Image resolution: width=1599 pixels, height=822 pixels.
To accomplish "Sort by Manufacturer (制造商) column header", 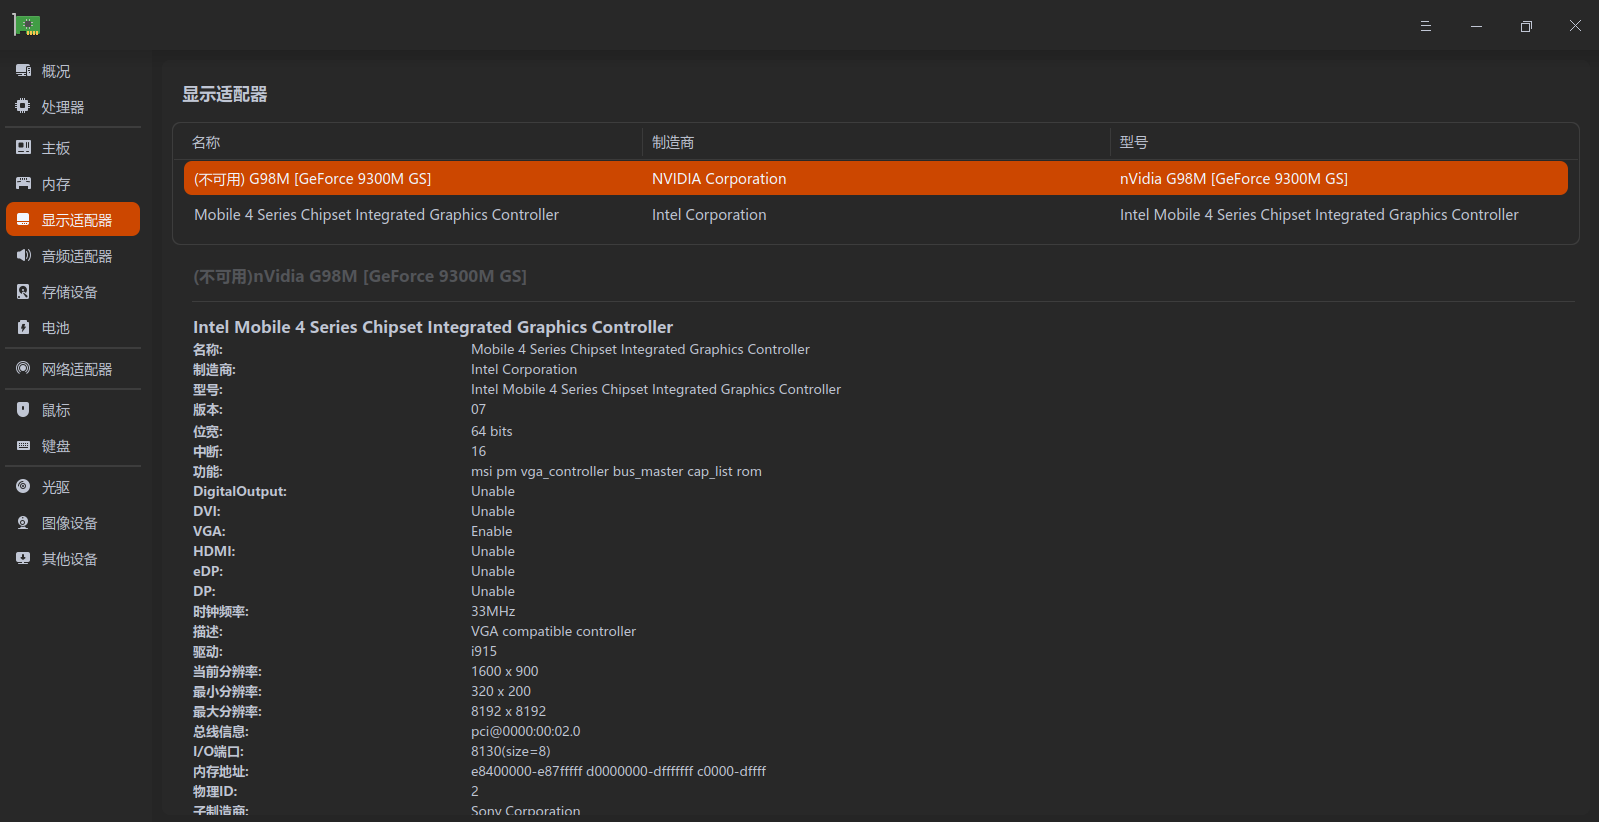I will (x=673, y=143).
